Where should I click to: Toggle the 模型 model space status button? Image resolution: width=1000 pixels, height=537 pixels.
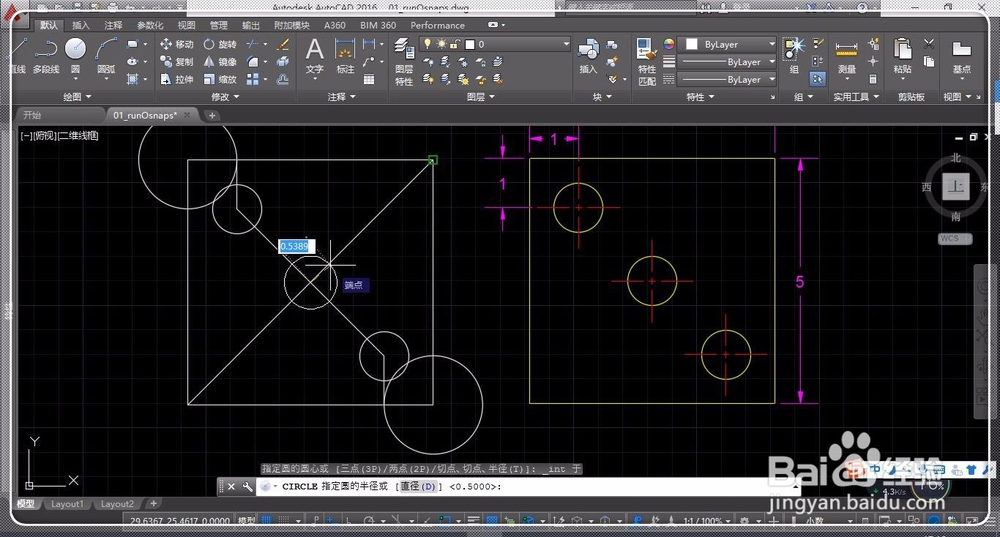[247, 520]
